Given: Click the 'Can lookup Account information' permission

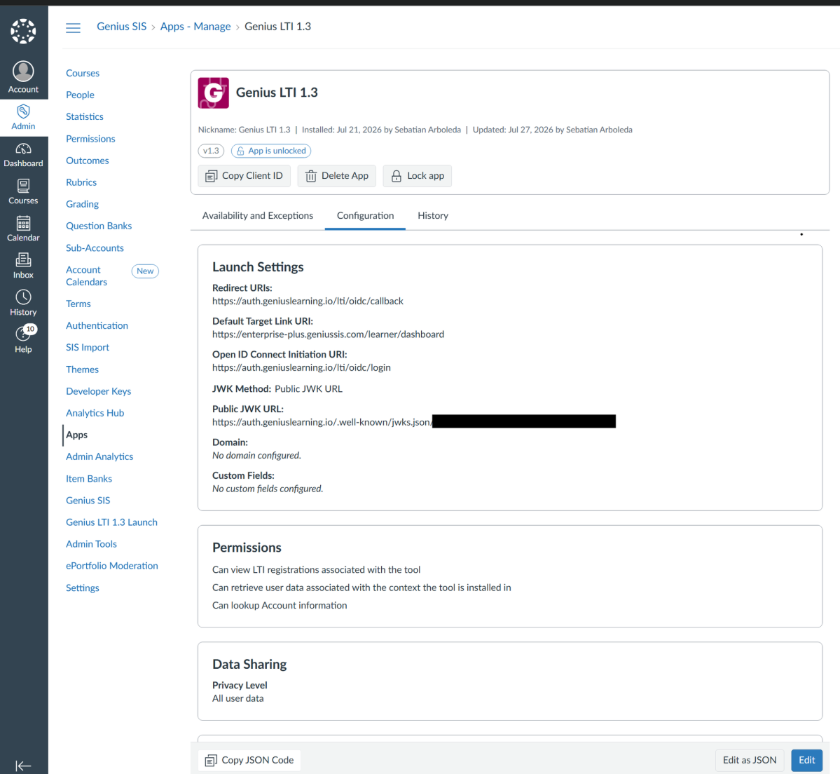Looking at the screenshot, I should 280,605.
